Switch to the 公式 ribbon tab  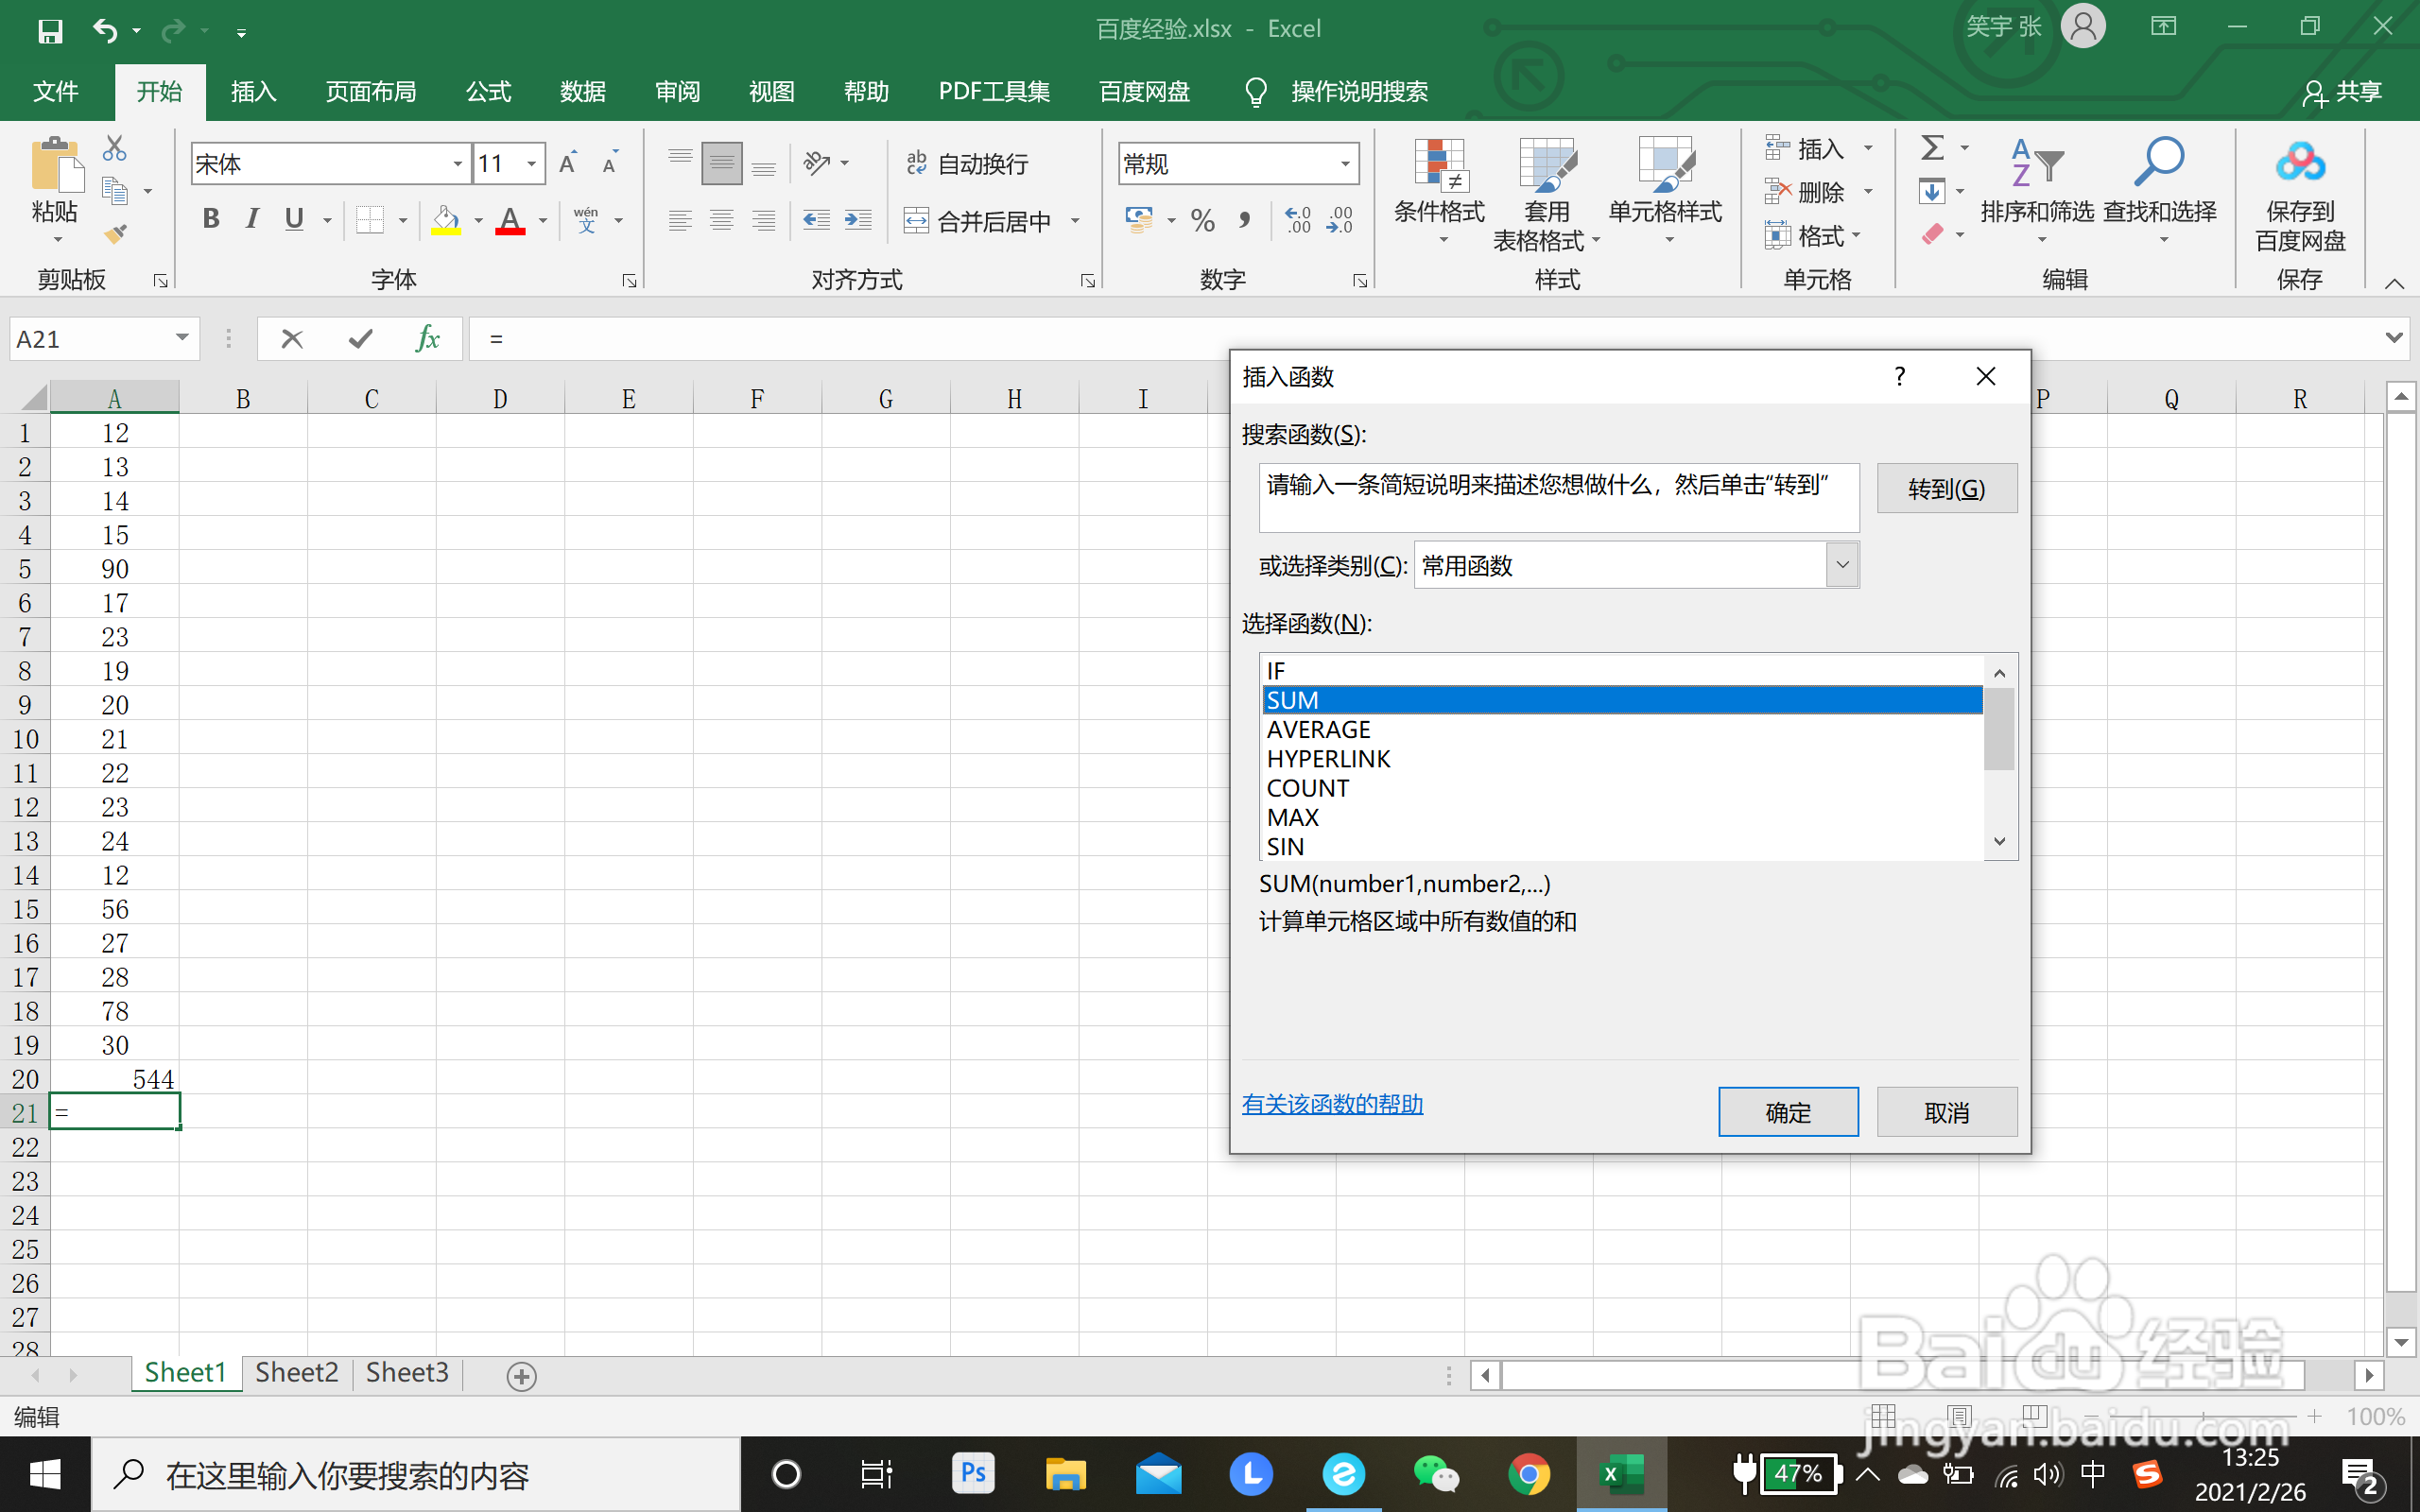tap(487, 91)
